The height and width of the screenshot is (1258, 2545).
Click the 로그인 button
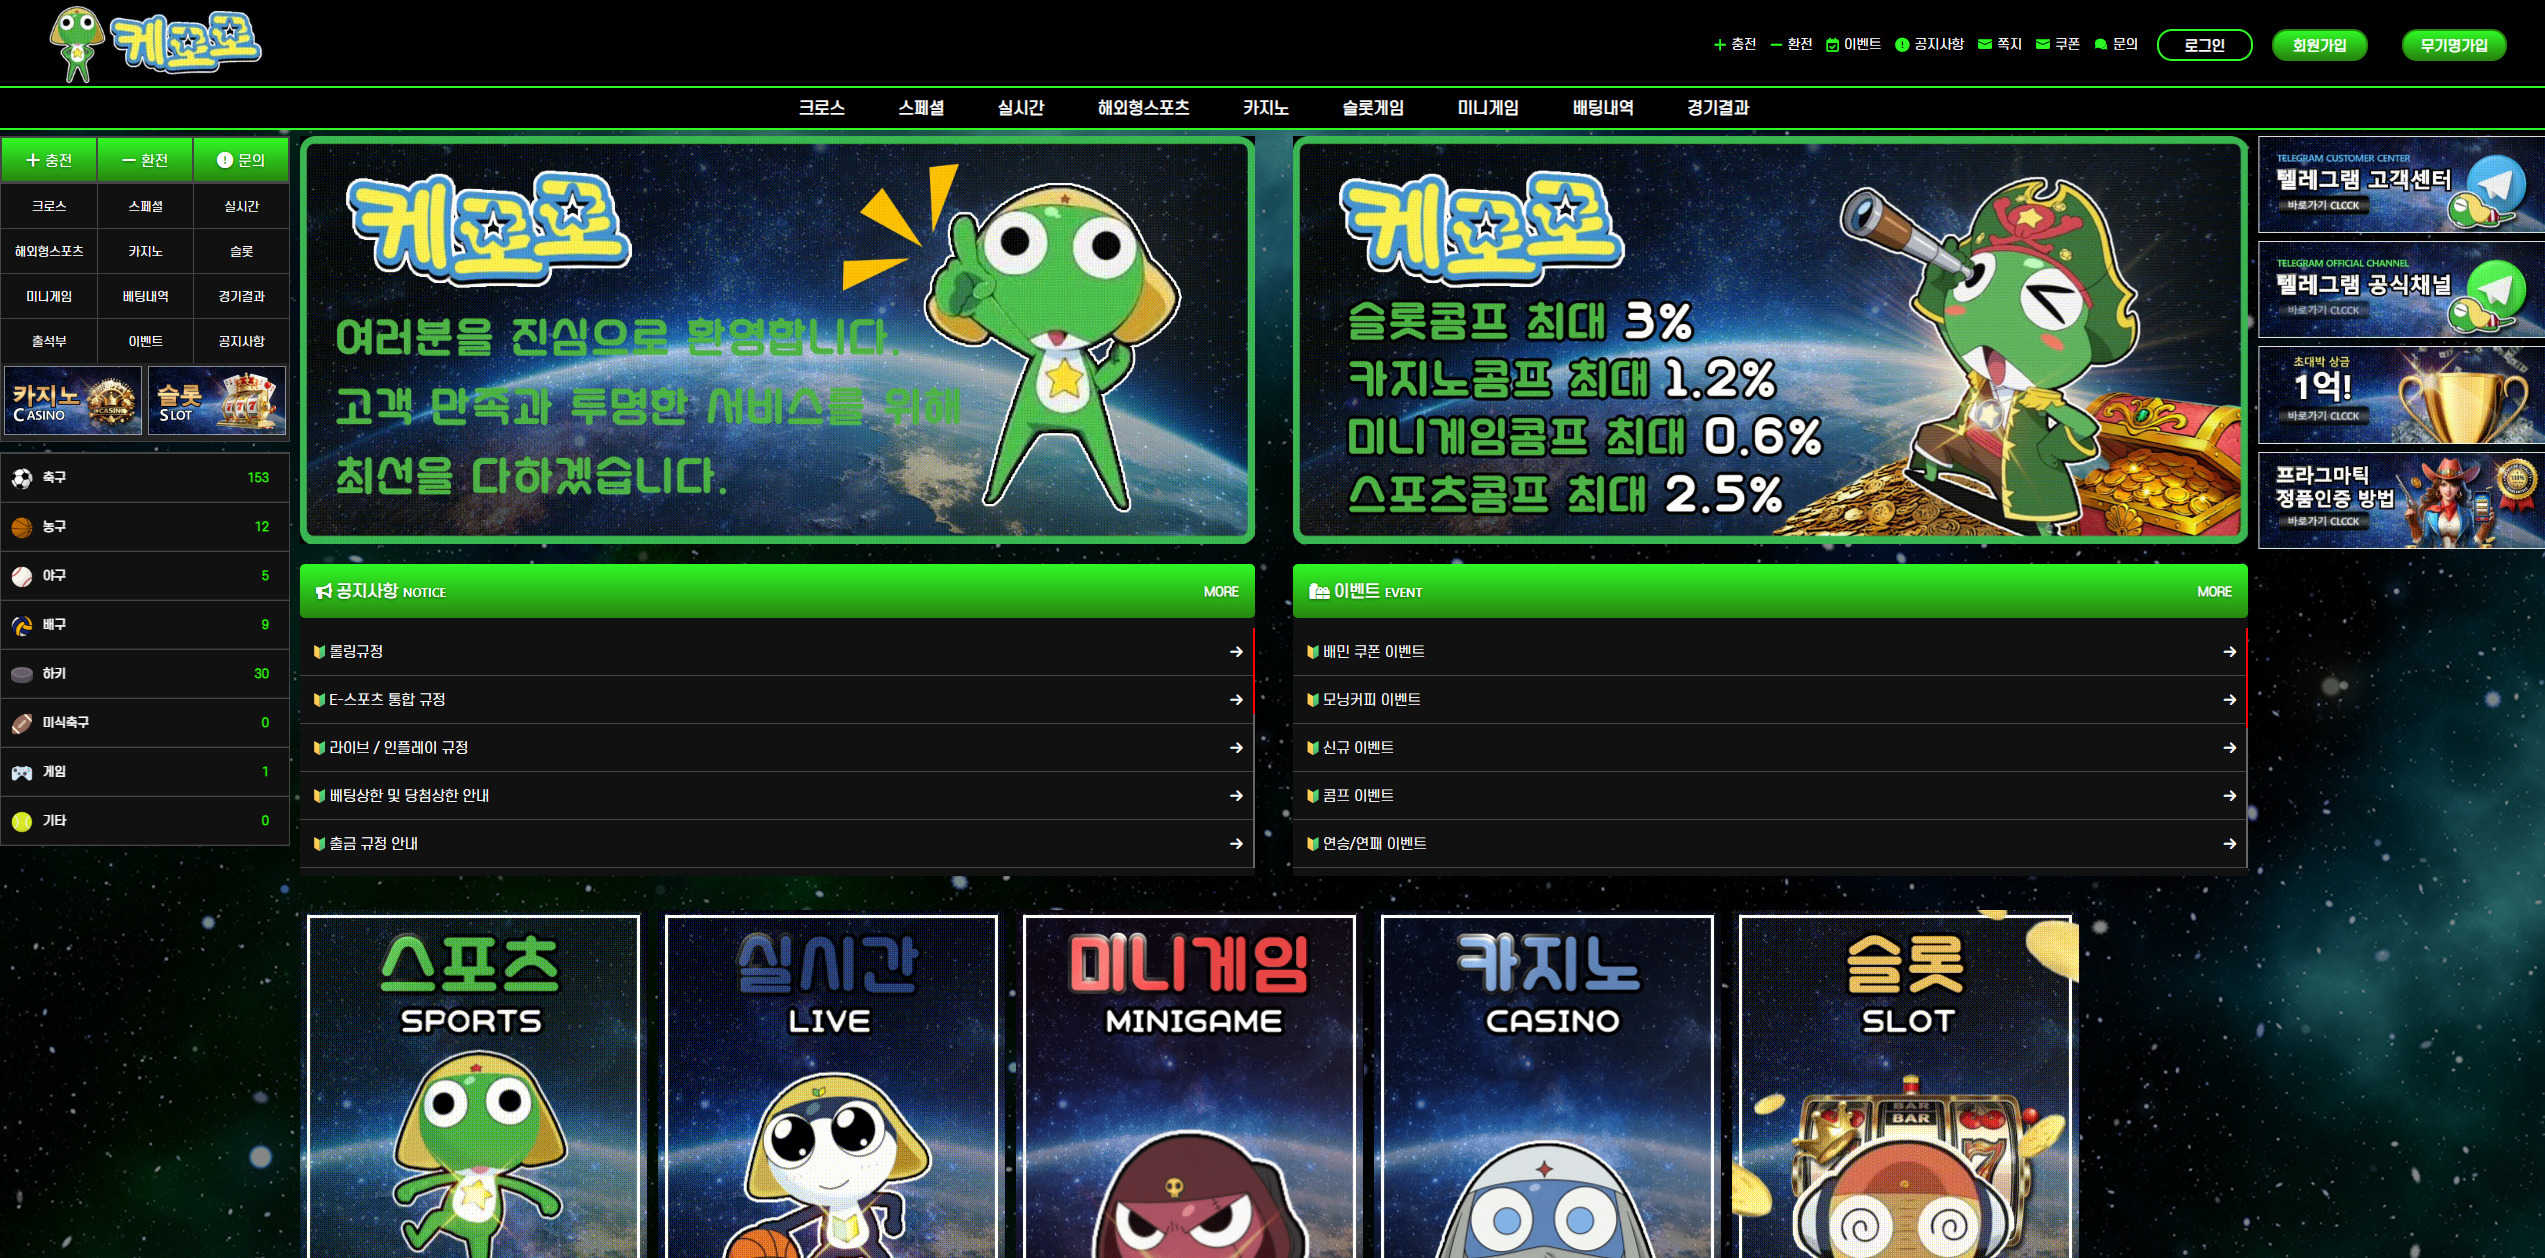pyautogui.click(x=2204, y=45)
